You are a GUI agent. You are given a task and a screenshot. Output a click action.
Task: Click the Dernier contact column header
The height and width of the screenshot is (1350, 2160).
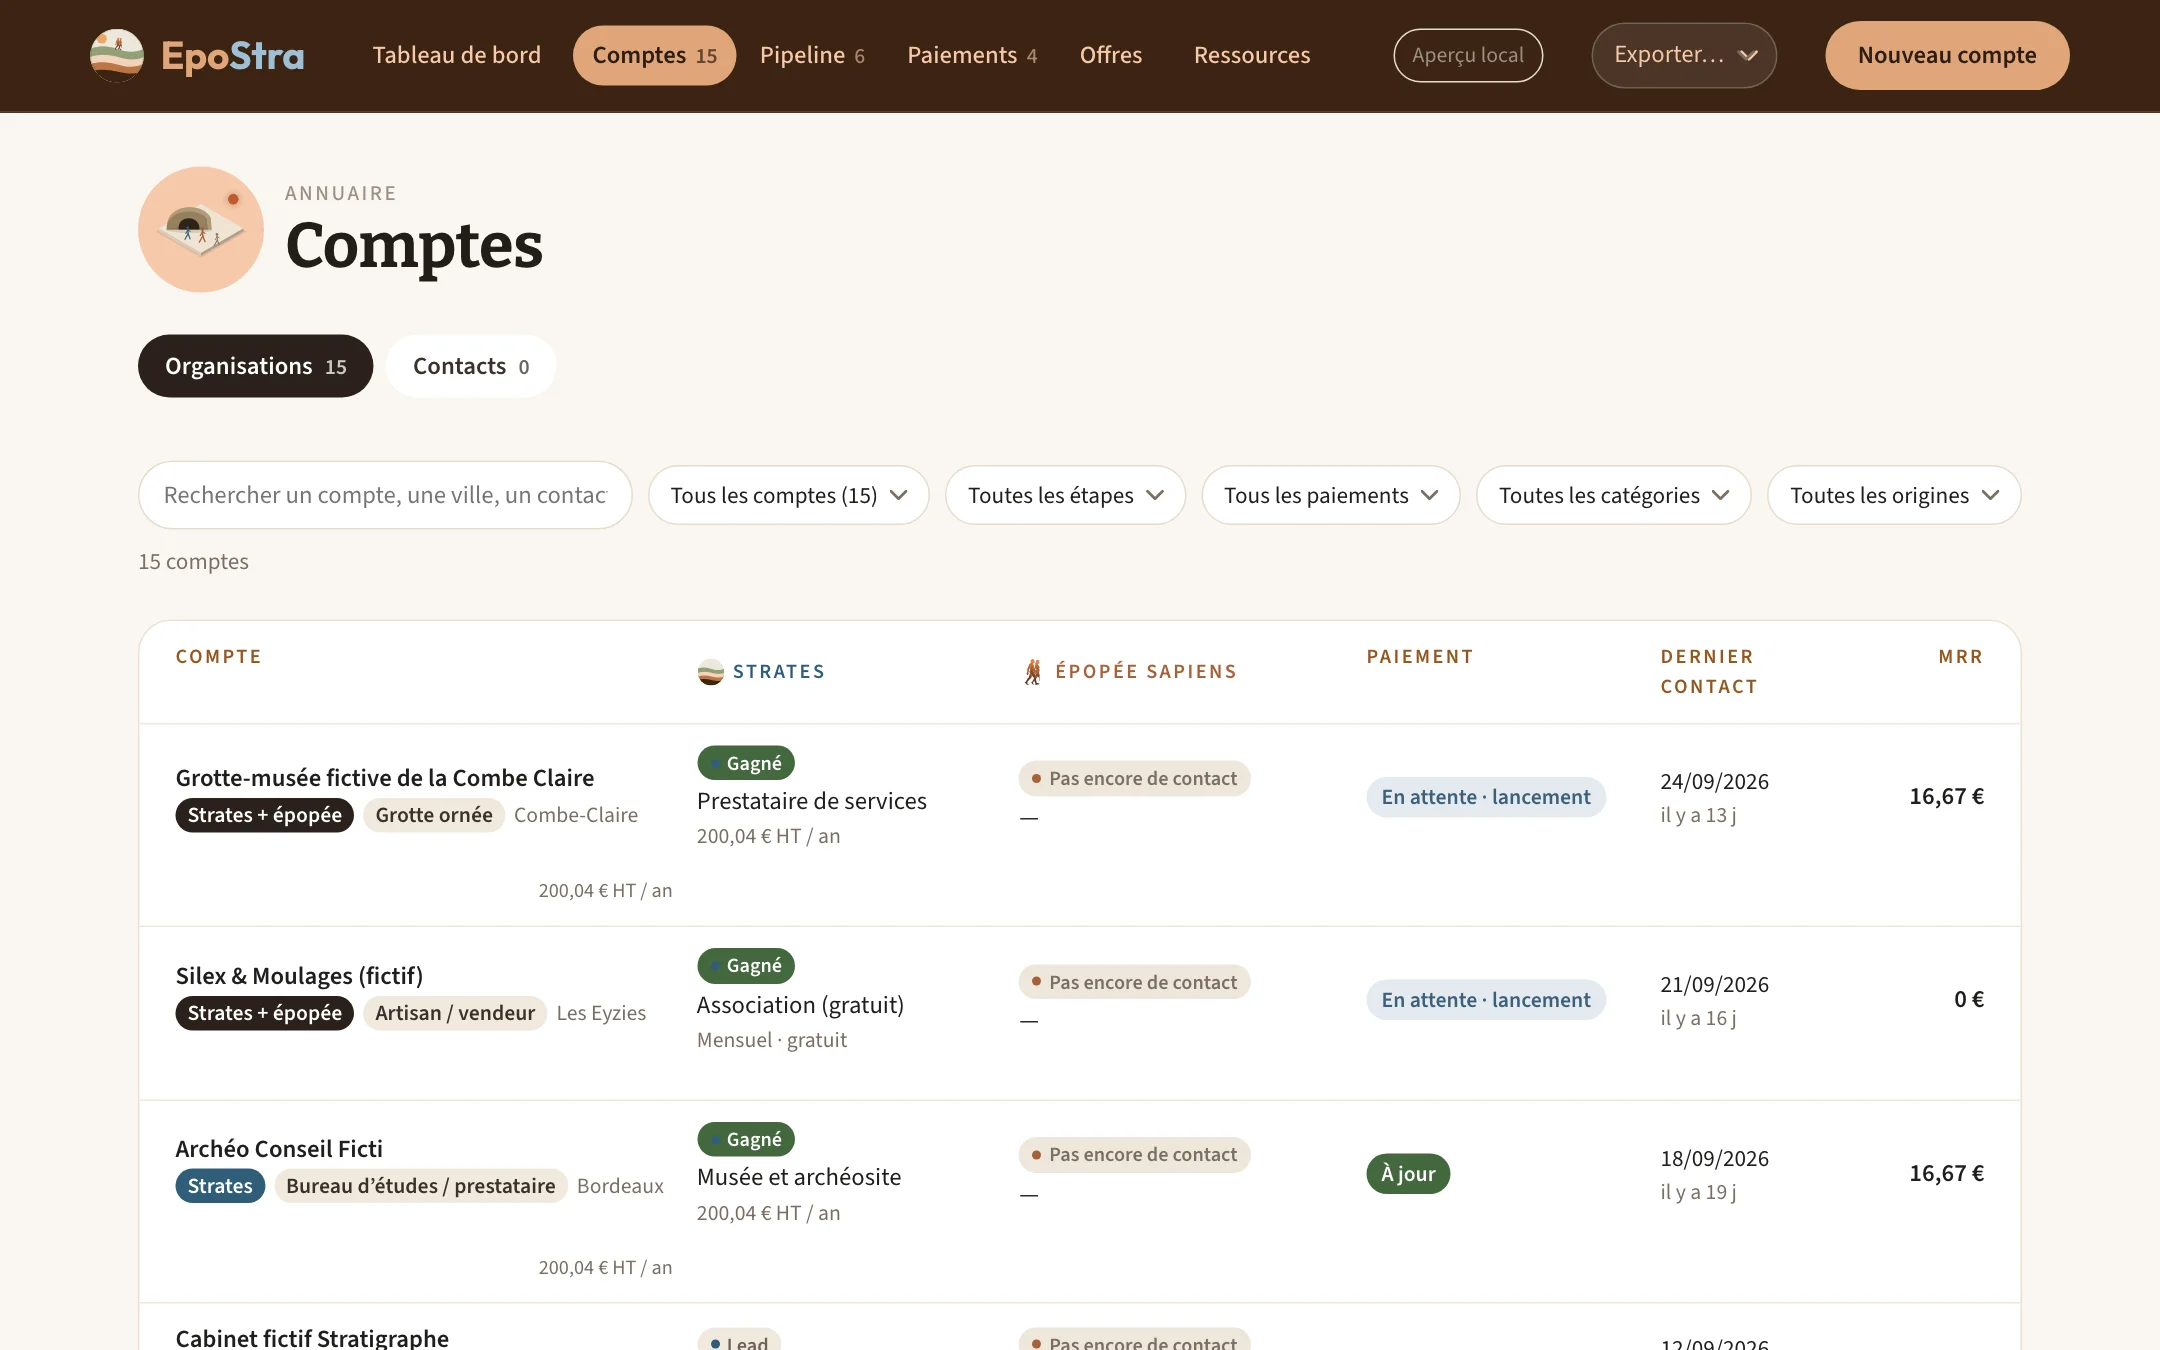(x=1709, y=672)
